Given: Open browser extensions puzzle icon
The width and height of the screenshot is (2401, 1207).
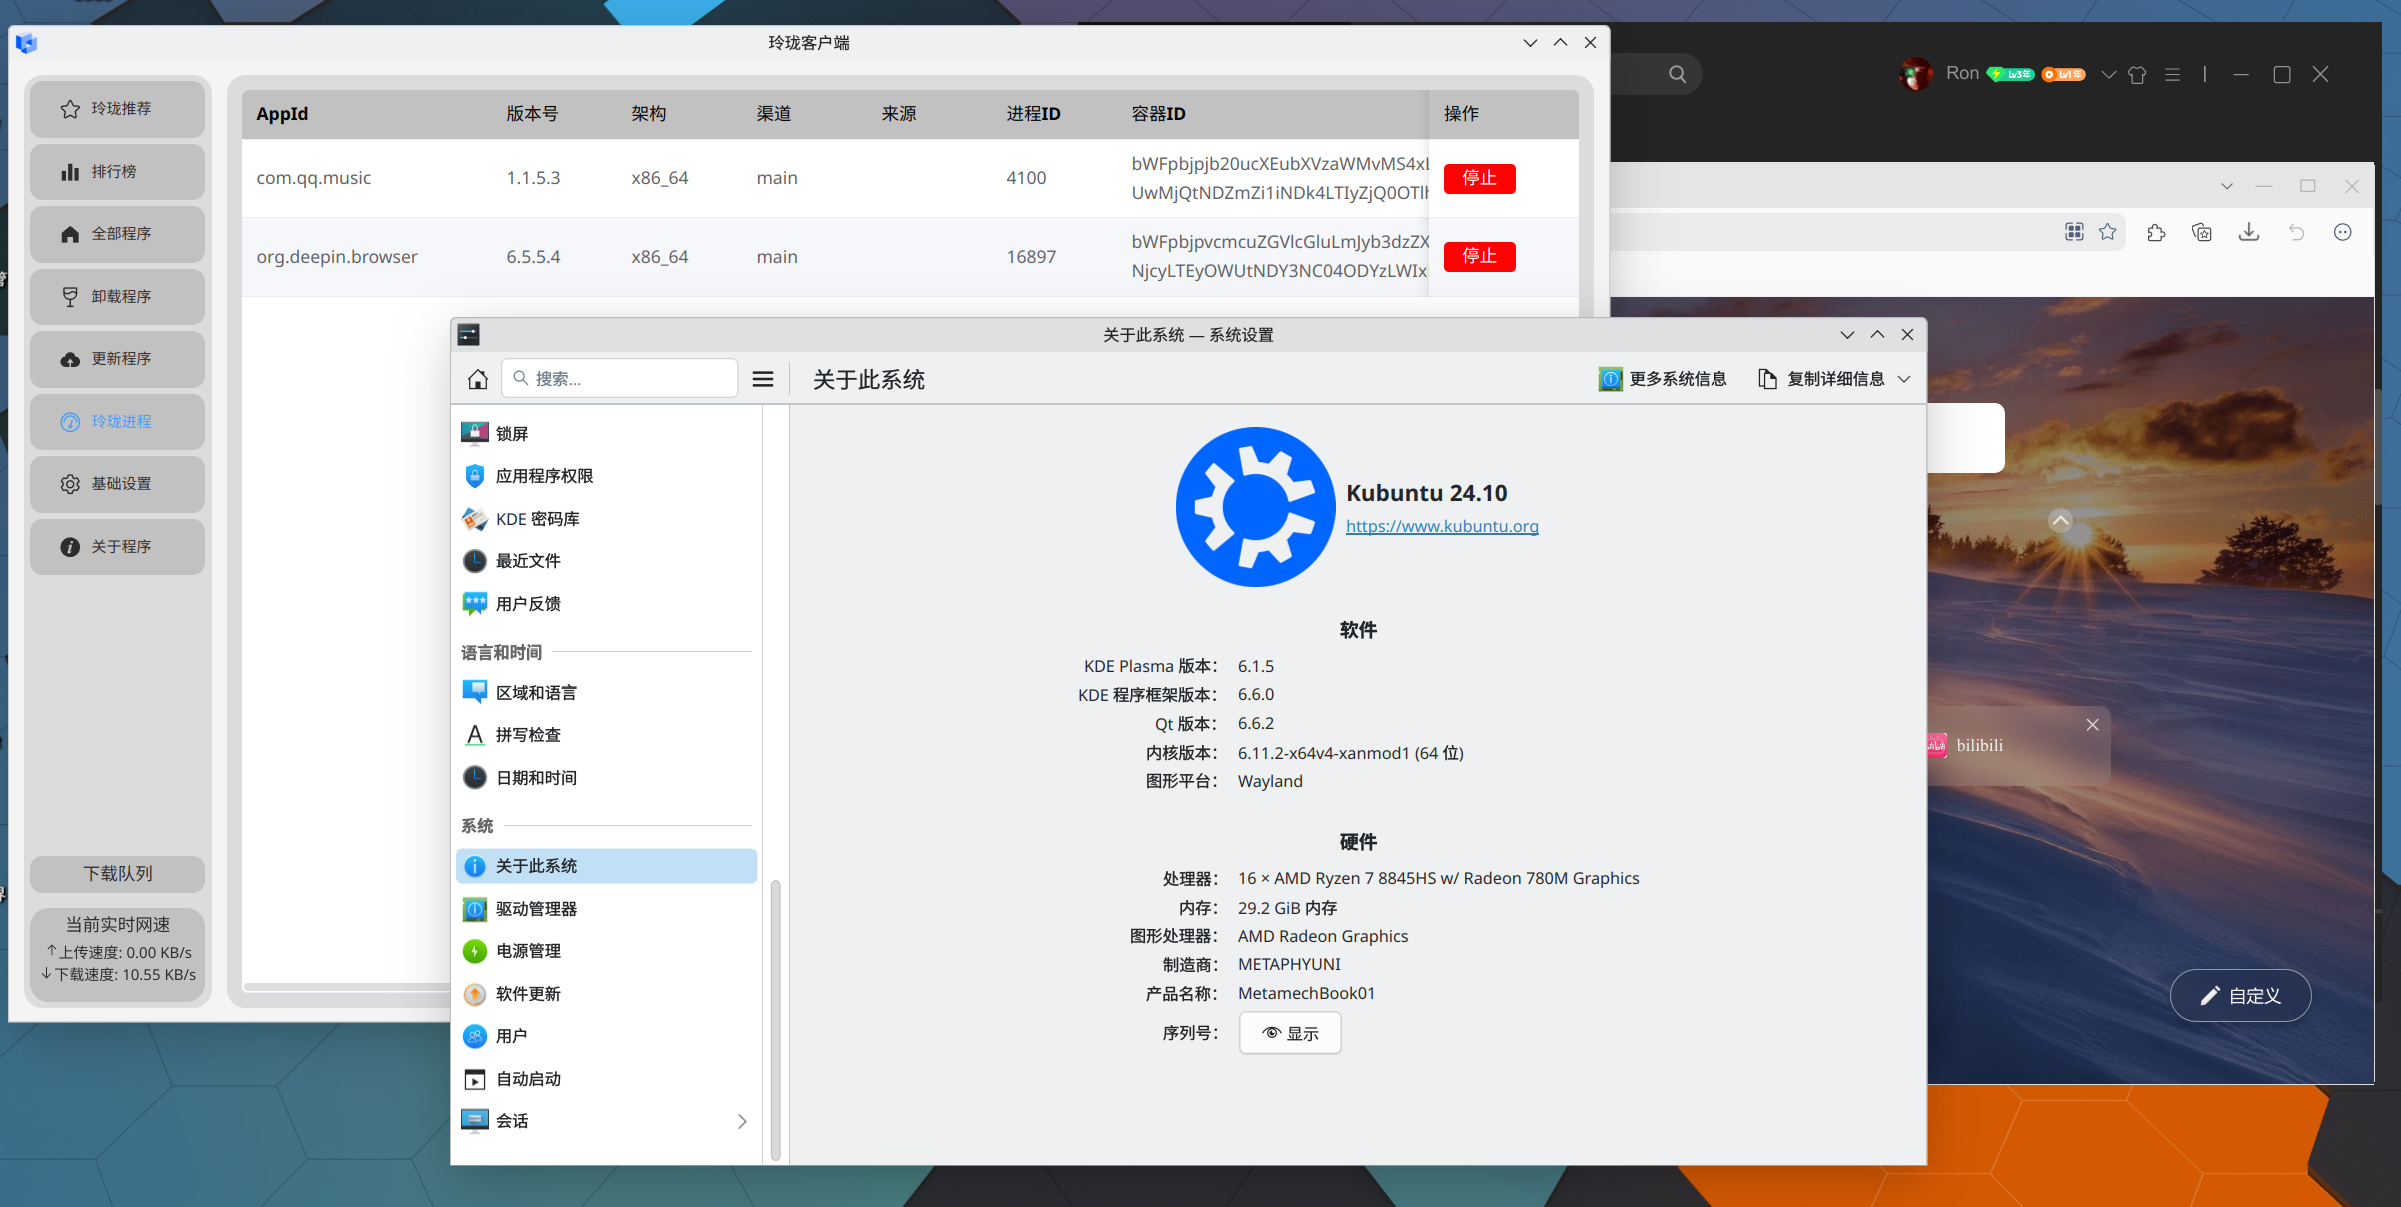Looking at the screenshot, I should [x=2156, y=232].
